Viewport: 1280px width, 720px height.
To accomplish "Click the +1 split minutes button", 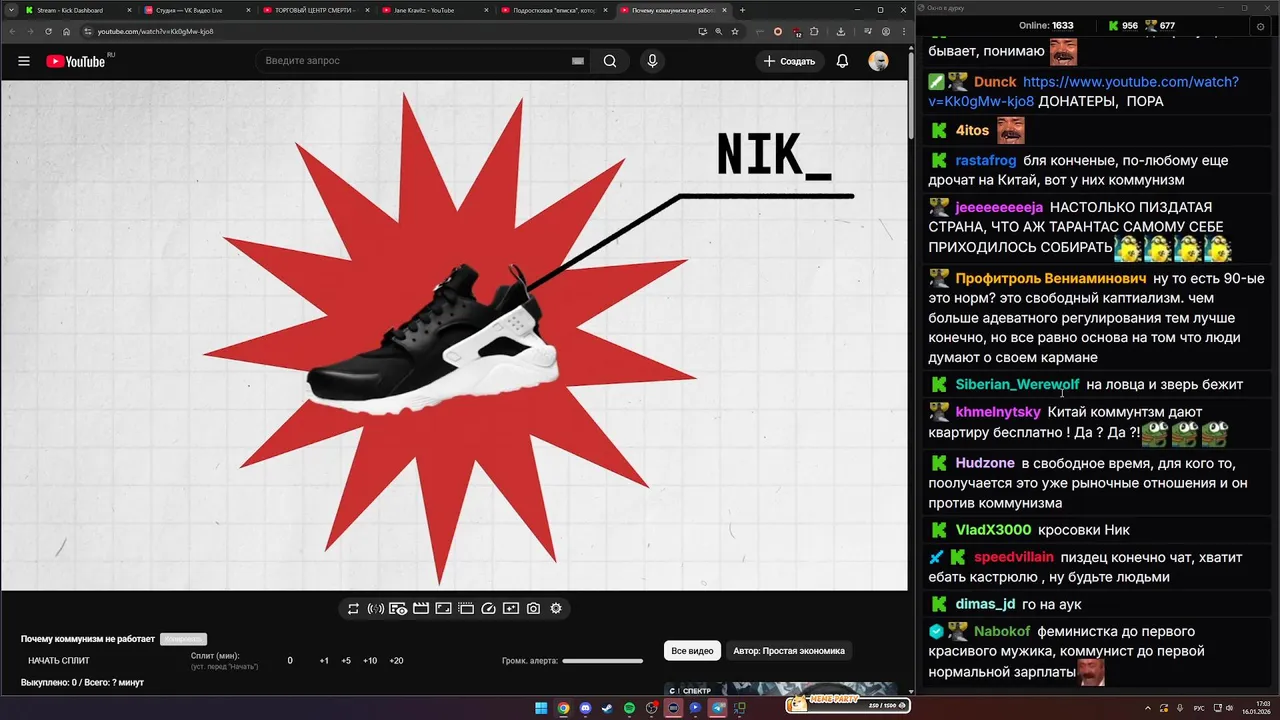I will click(x=324, y=661).
